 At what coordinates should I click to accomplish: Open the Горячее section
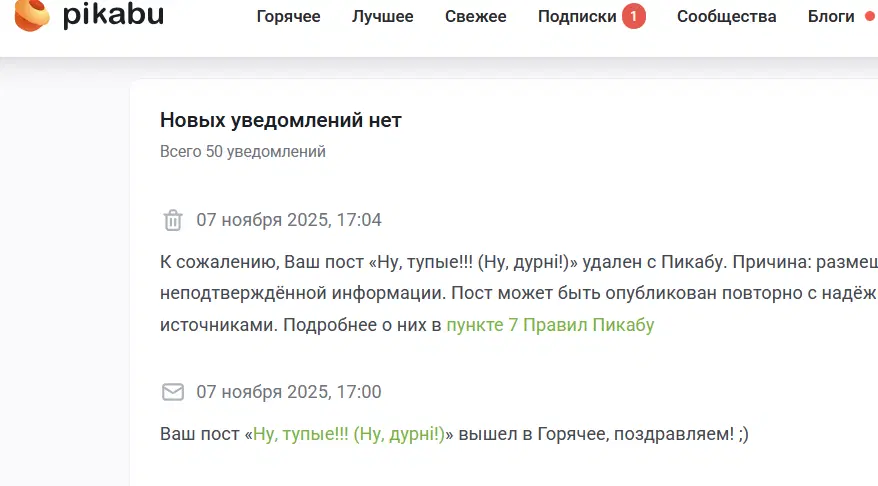click(x=289, y=17)
